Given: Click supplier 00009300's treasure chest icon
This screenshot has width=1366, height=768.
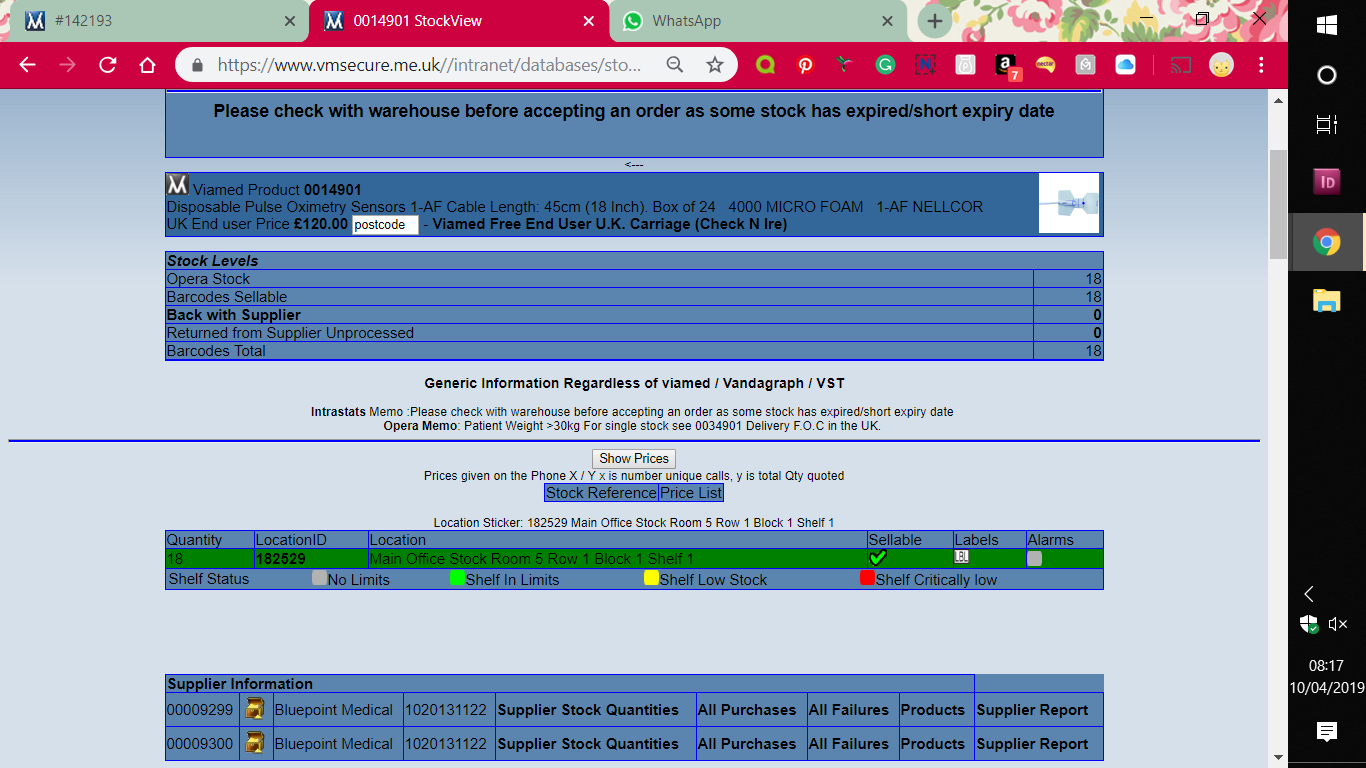Looking at the screenshot, I should [255, 743].
